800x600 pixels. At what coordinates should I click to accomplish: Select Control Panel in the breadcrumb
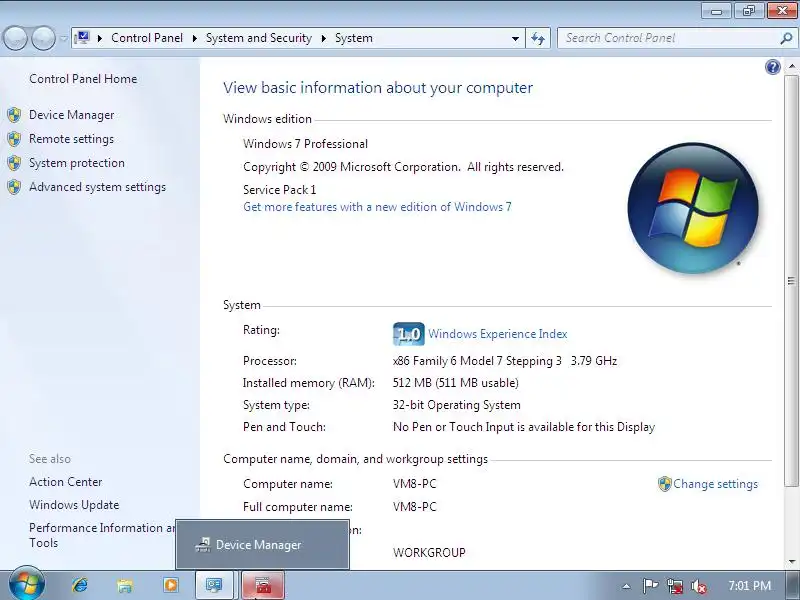[147, 38]
